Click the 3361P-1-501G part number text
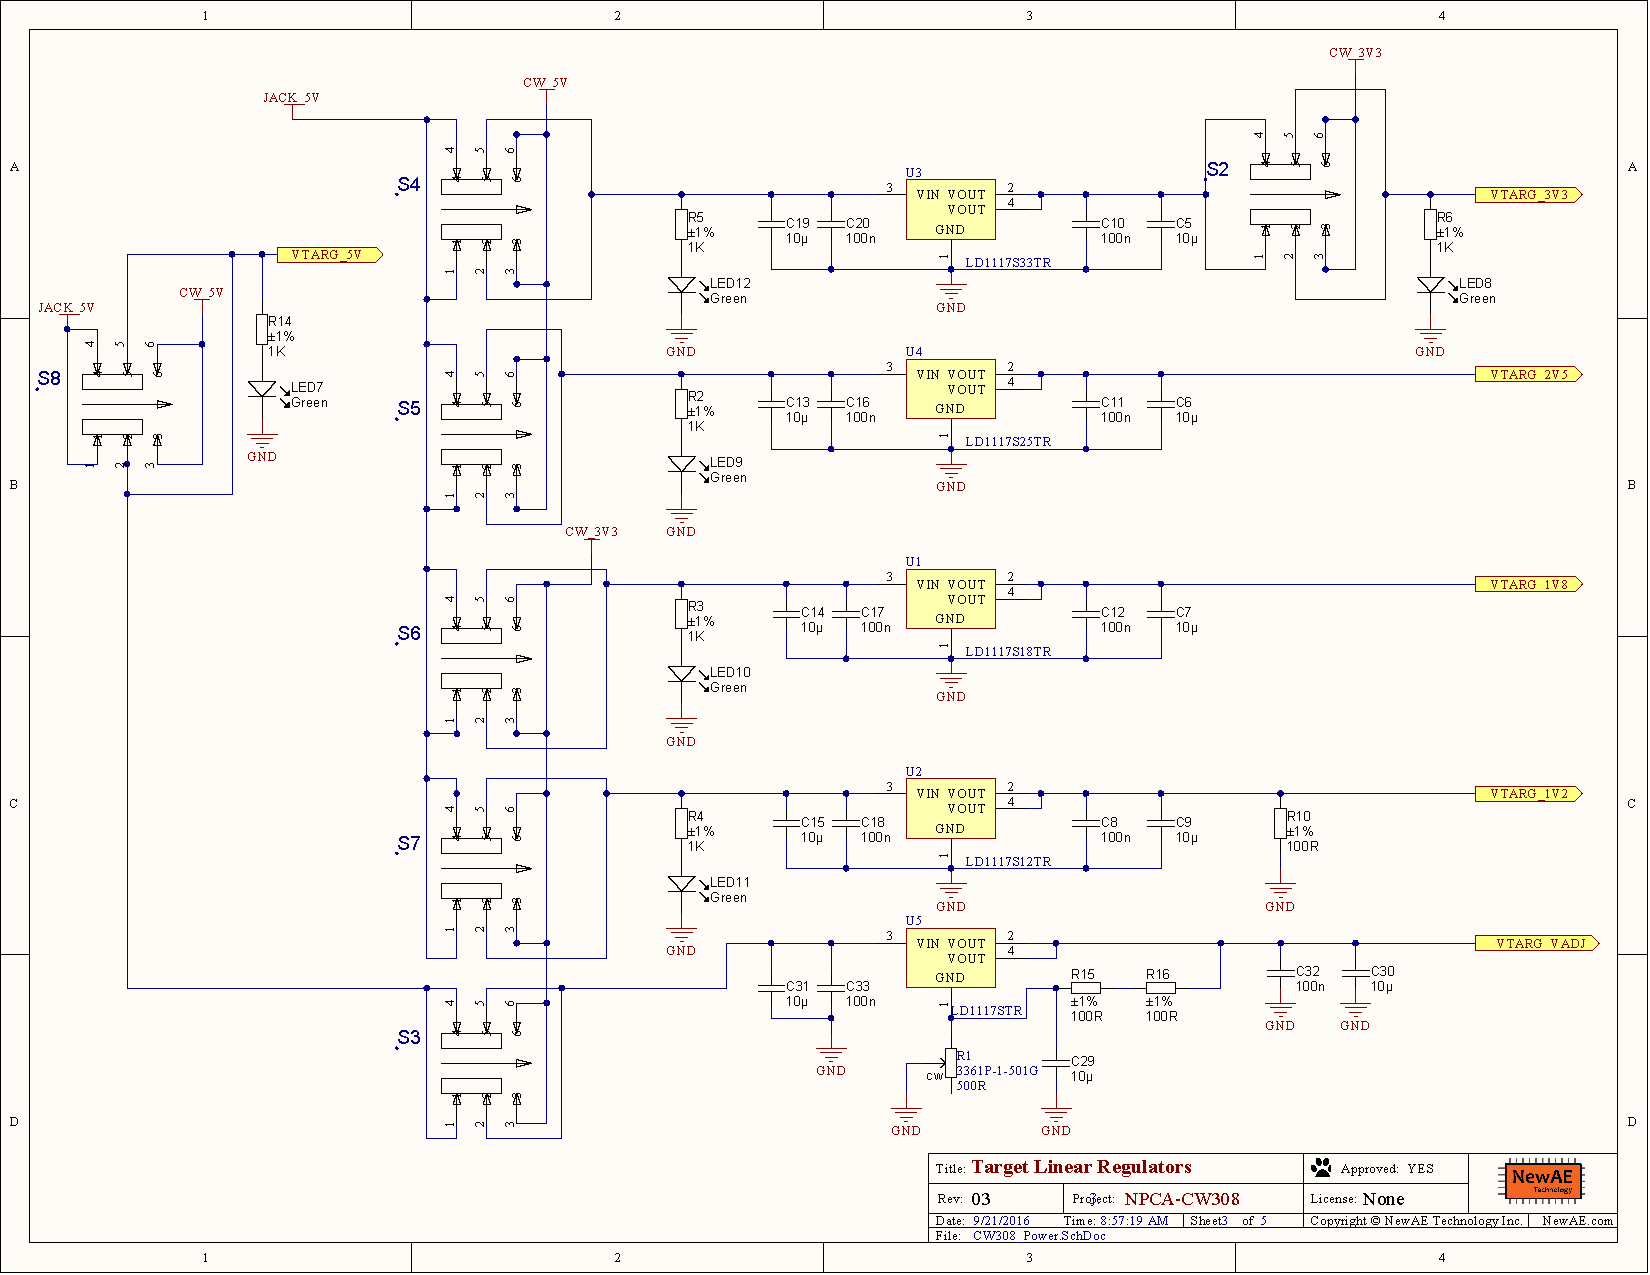The width and height of the screenshot is (1650, 1275). point(997,1071)
